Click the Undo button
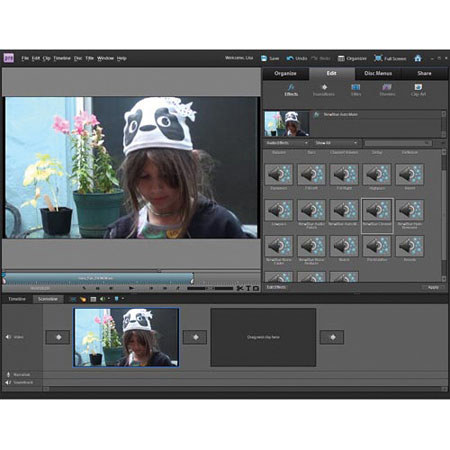 pyautogui.click(x=297, y=58)
